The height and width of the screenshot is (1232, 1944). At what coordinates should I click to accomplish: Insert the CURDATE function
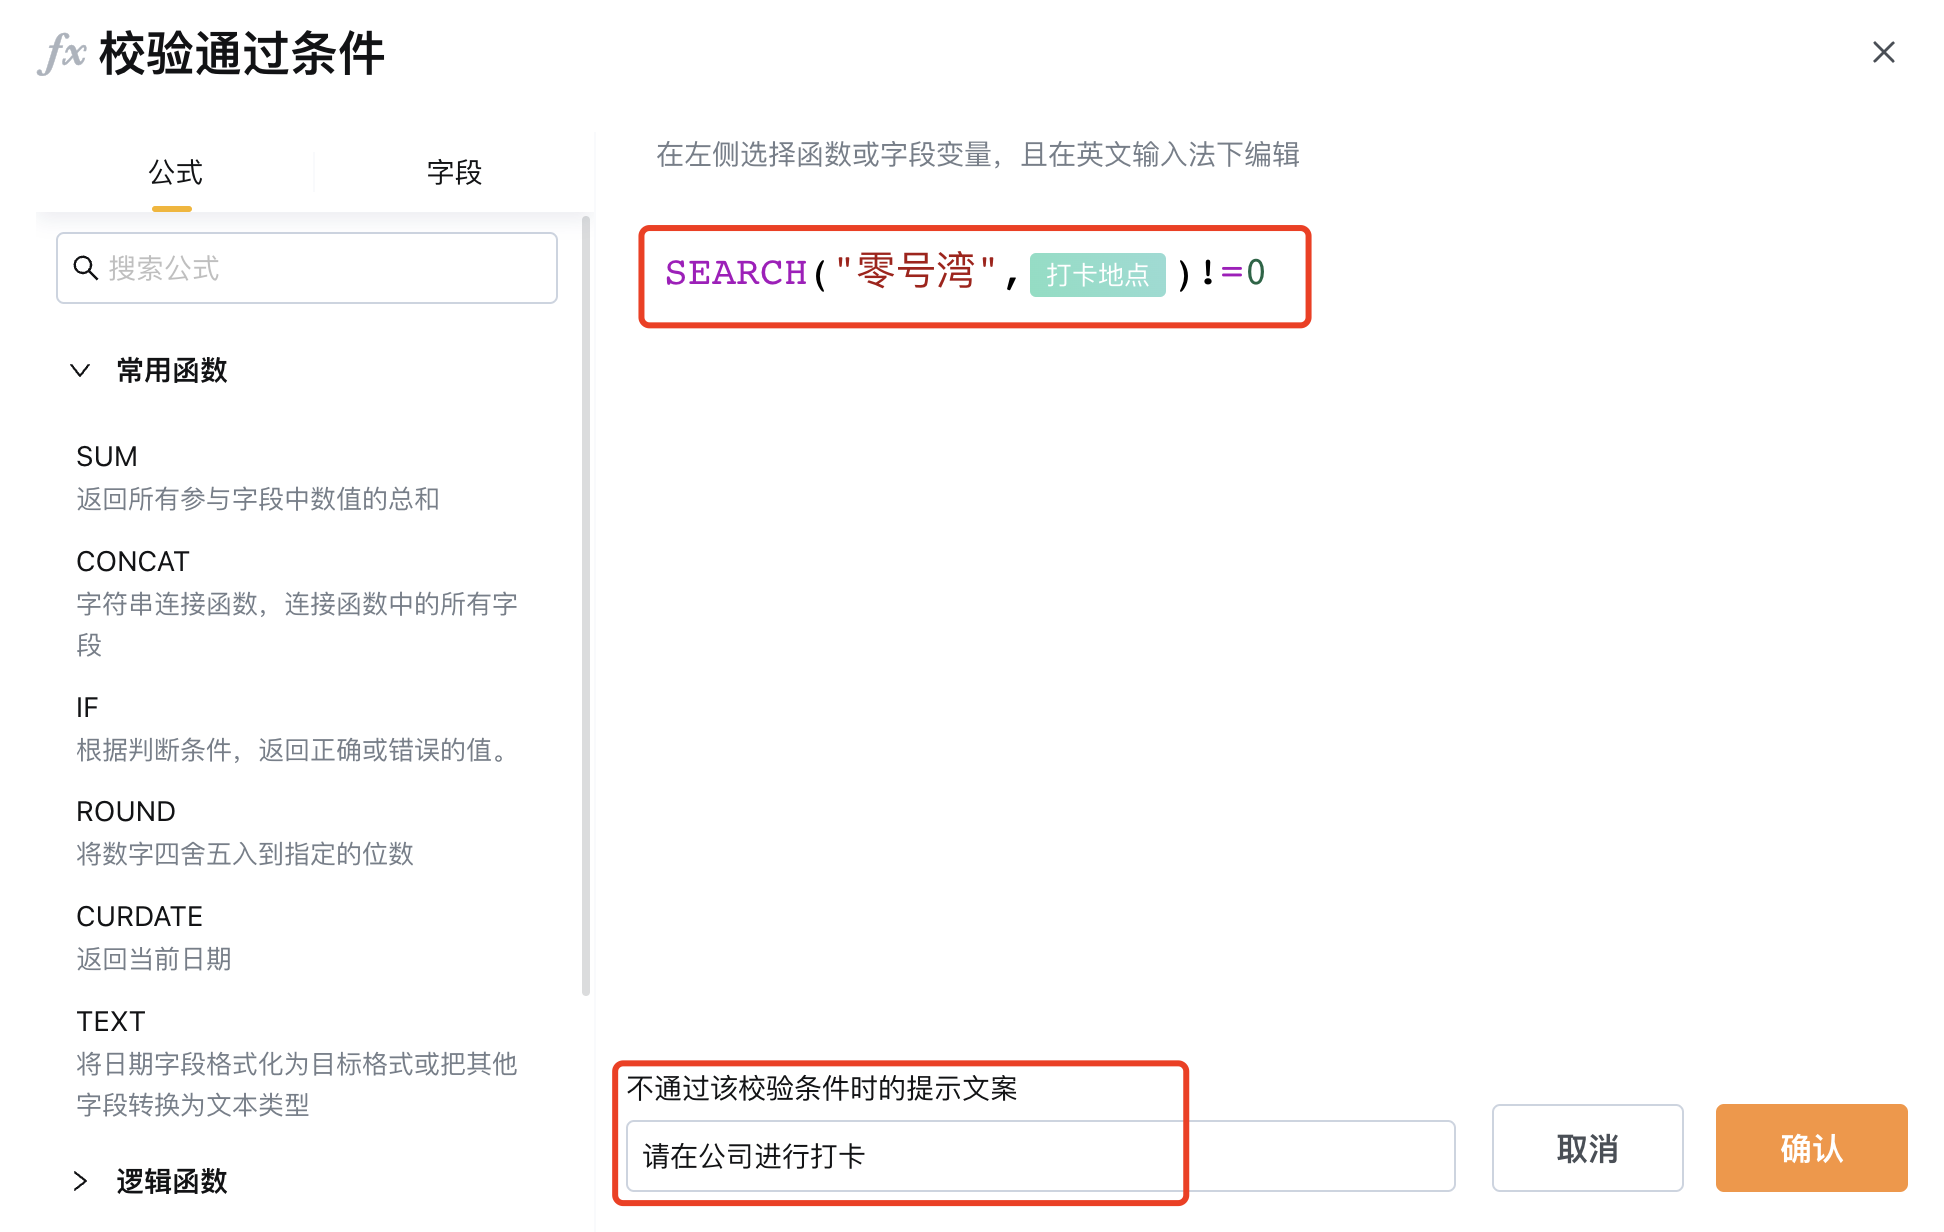[298, 937]
